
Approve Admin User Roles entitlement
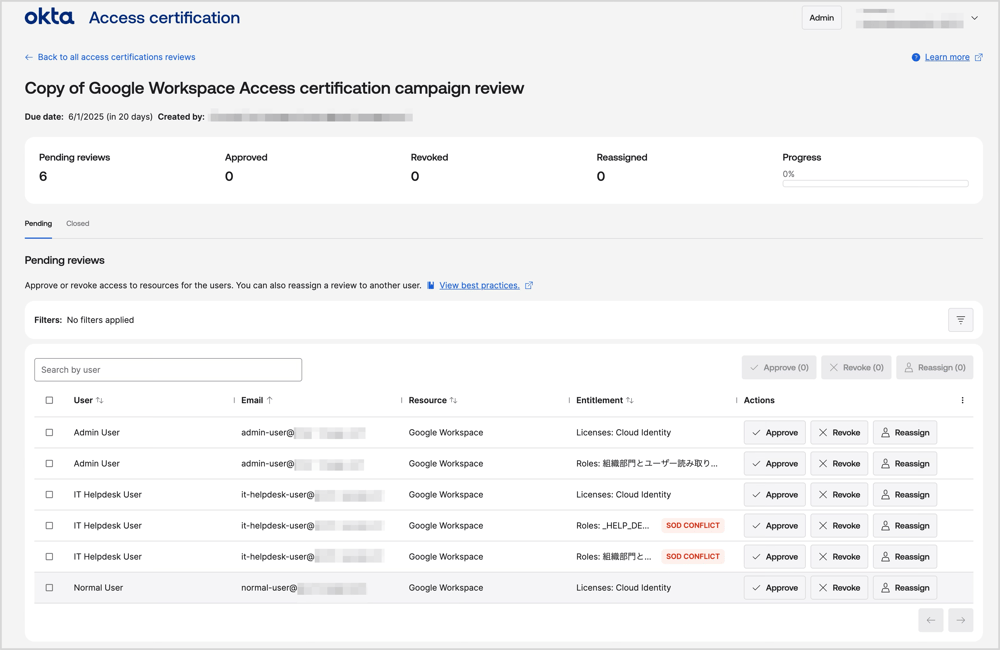pyautogui.click(x=774, y=464)
